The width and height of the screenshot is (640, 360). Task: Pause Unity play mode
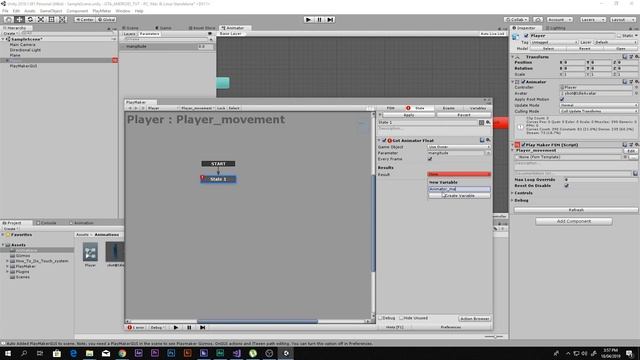[320, 20]
